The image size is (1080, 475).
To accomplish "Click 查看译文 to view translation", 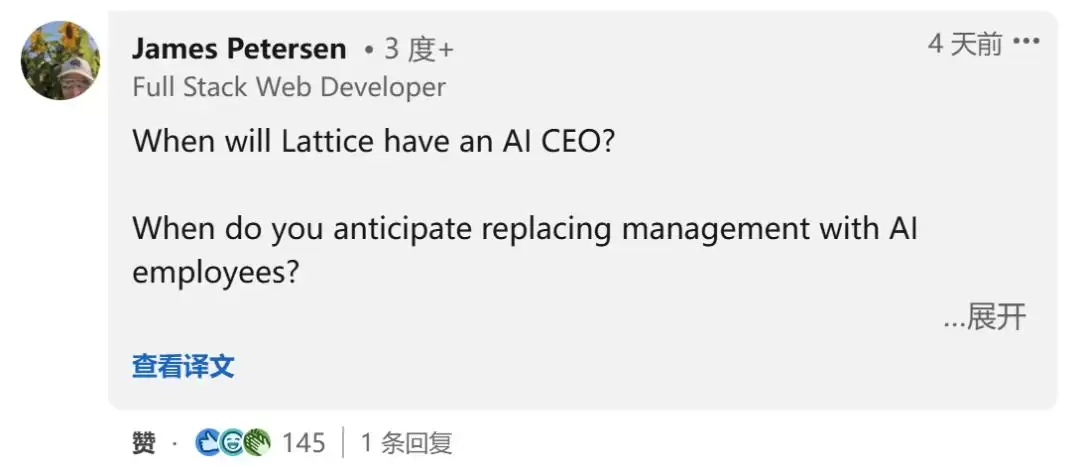I will pyautogui.click(x=183, y=366).
